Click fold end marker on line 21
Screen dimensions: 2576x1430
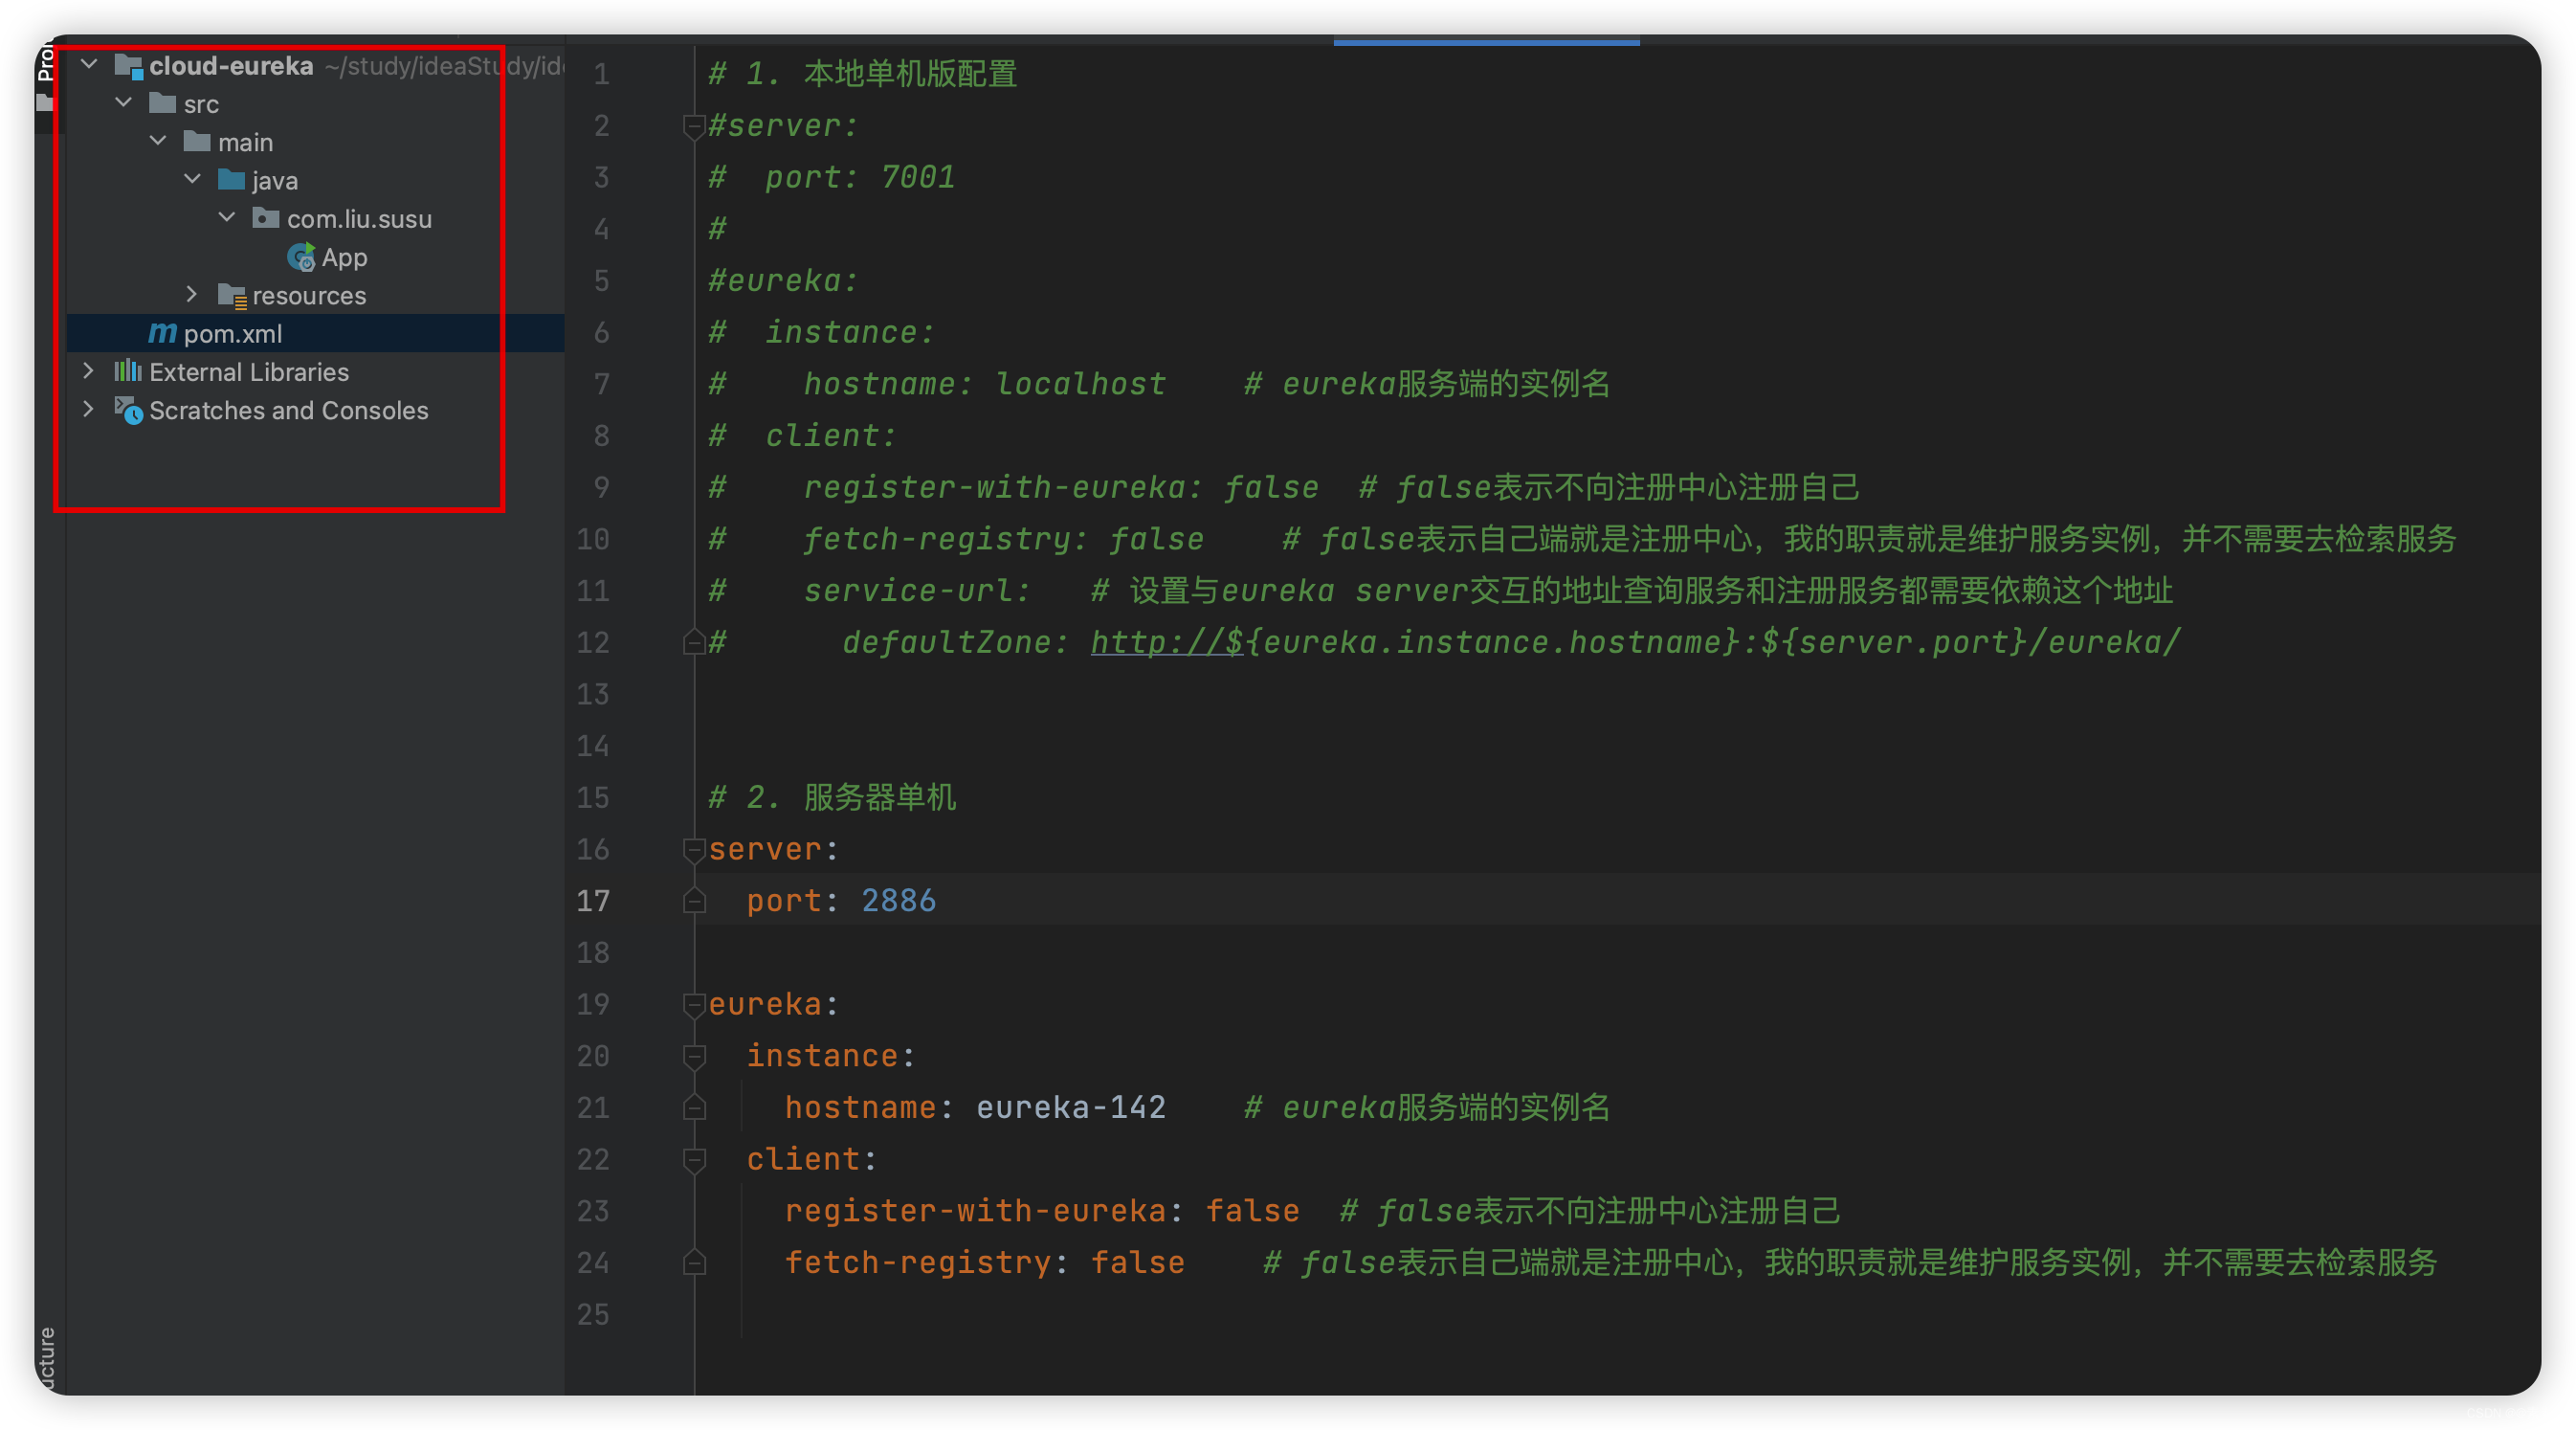pos(694,1107)
